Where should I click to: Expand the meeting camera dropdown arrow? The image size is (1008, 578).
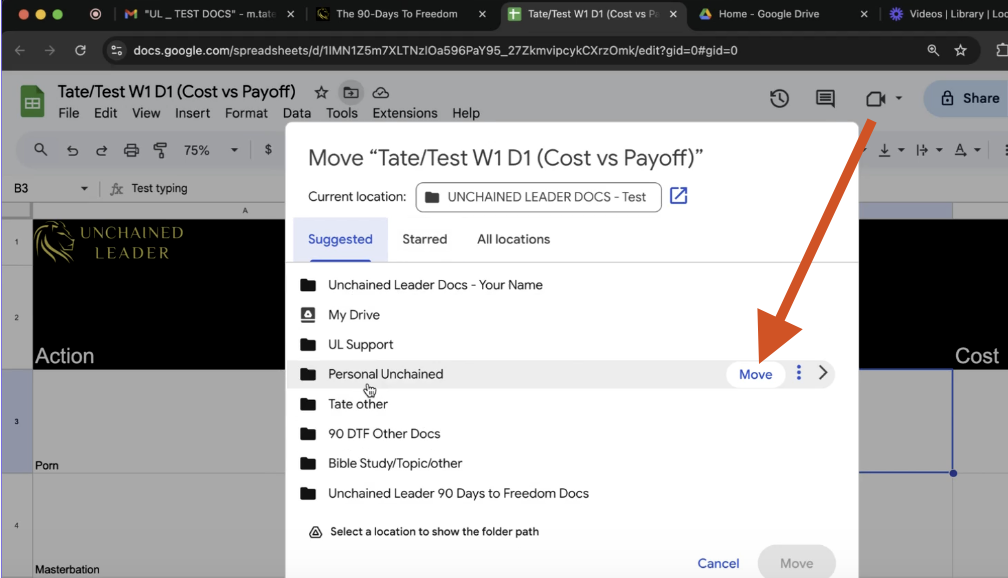click(899, 98)
